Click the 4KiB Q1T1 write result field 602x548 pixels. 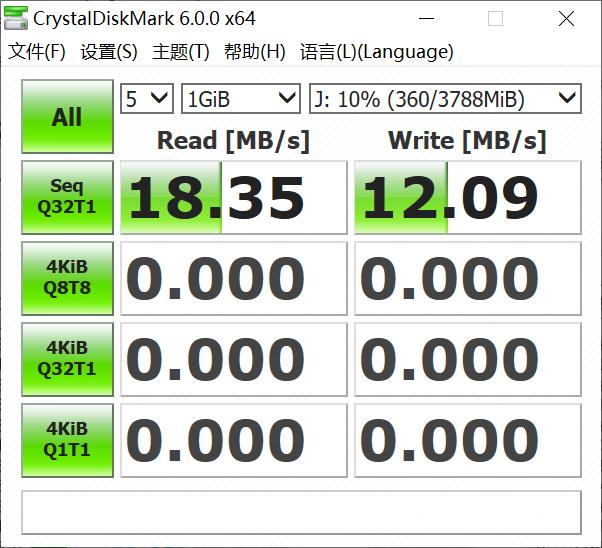tap(467, 440)
